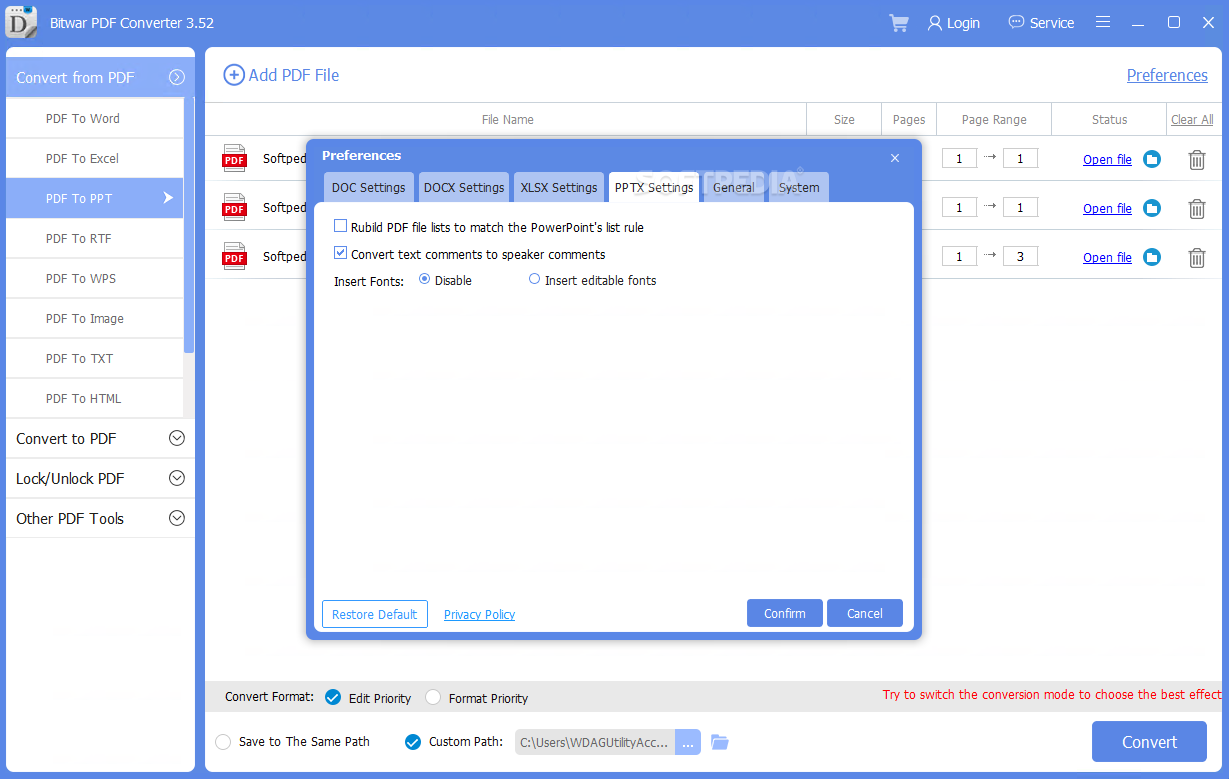Viewport: 1229px width, 779px height.
Task: Select the PPTX Settings tab
Action: pyautogui.click(x=654, y=187)
